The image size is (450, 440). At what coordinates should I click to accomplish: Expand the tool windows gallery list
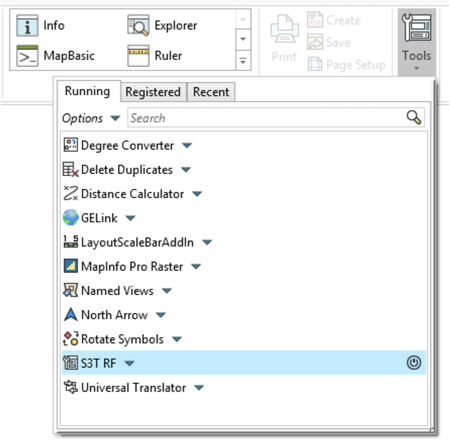(x=243, y=62)
